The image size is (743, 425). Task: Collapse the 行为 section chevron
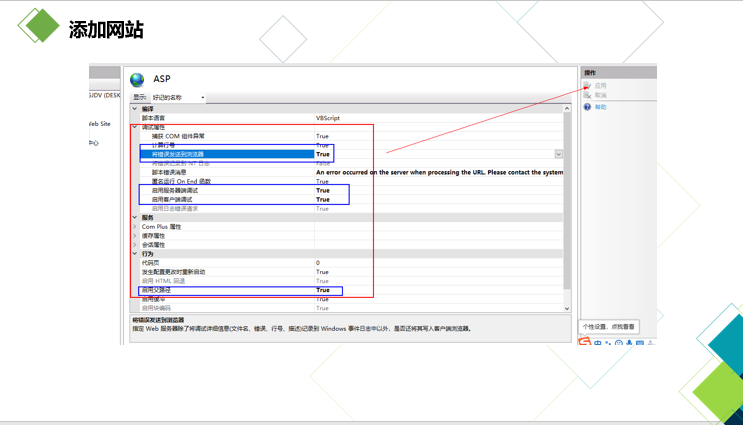pos(135,253)
